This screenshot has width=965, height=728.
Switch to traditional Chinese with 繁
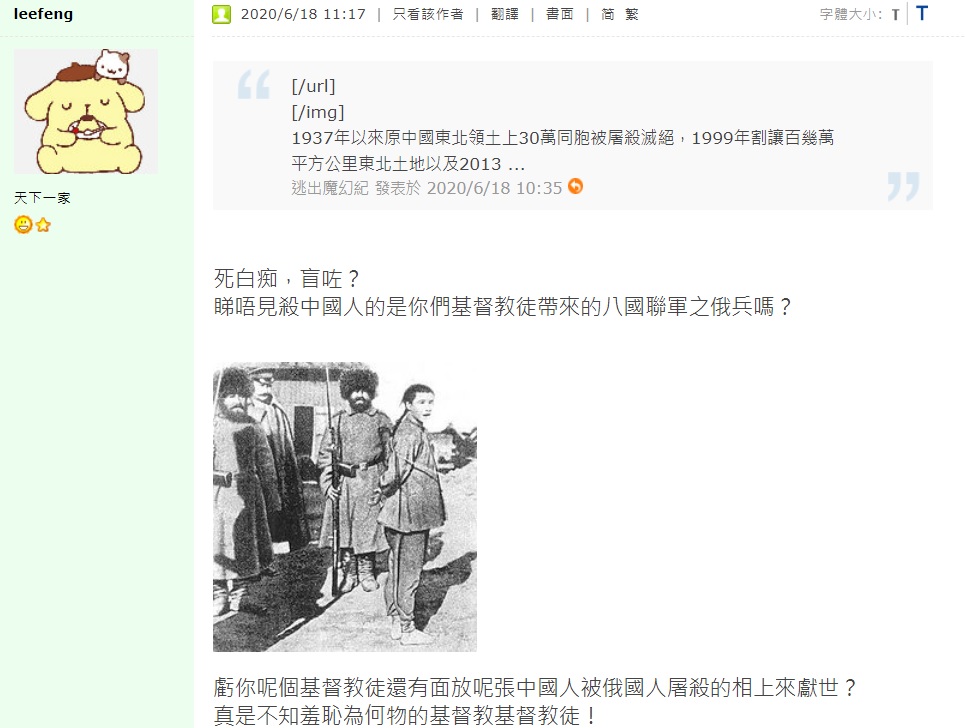[631, 14]
